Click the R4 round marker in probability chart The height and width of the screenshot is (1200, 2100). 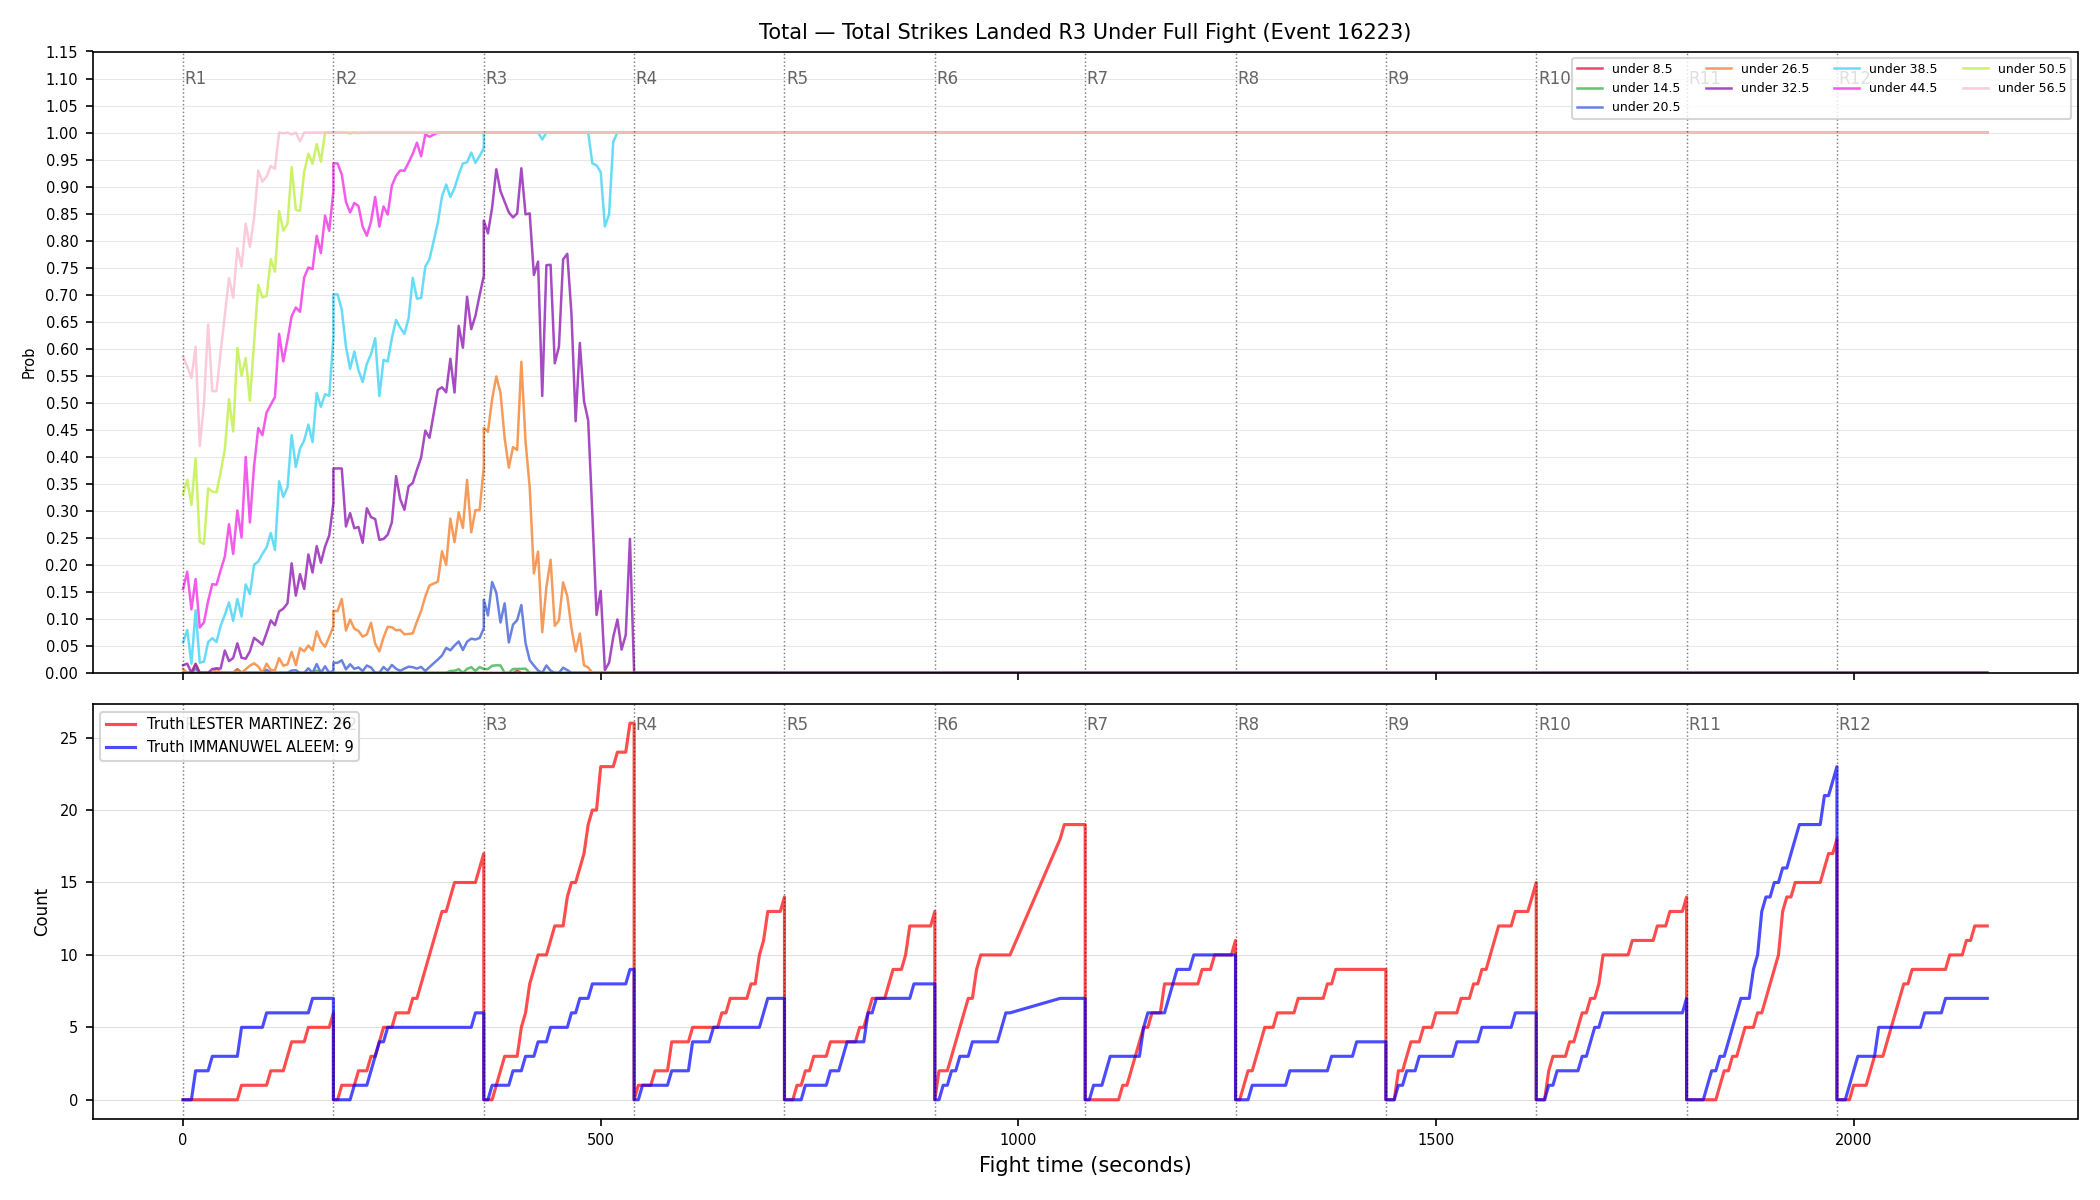pos(647,78)
